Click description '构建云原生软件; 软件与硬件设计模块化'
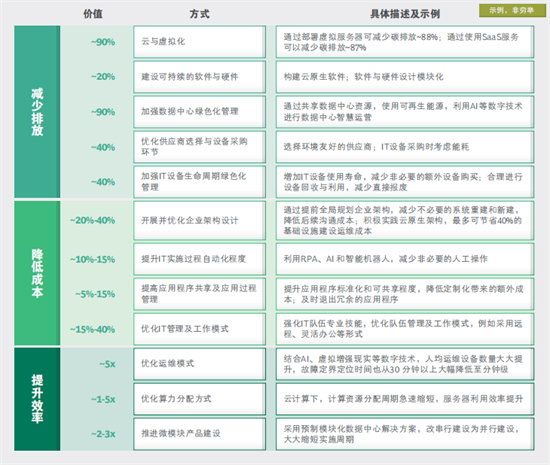Viewport: 550px width, 465px height. coord(405,77)
